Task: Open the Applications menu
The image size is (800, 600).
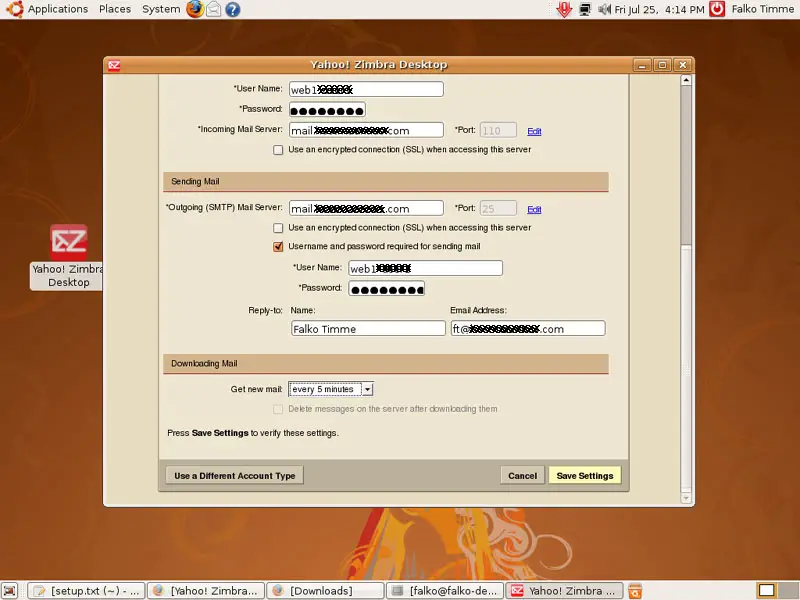Action: [58, 9]
